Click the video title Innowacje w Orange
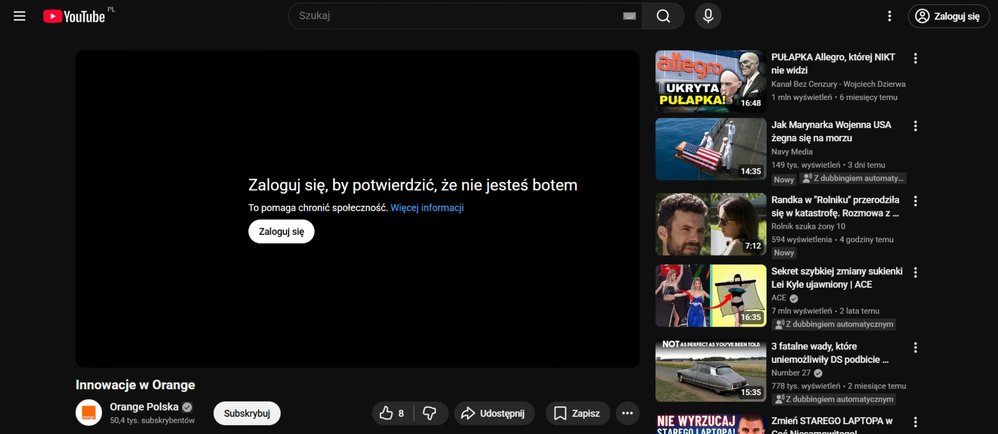The height and width of the screenshot is (434, 998). pyautogui.click(x=135, y=385)
